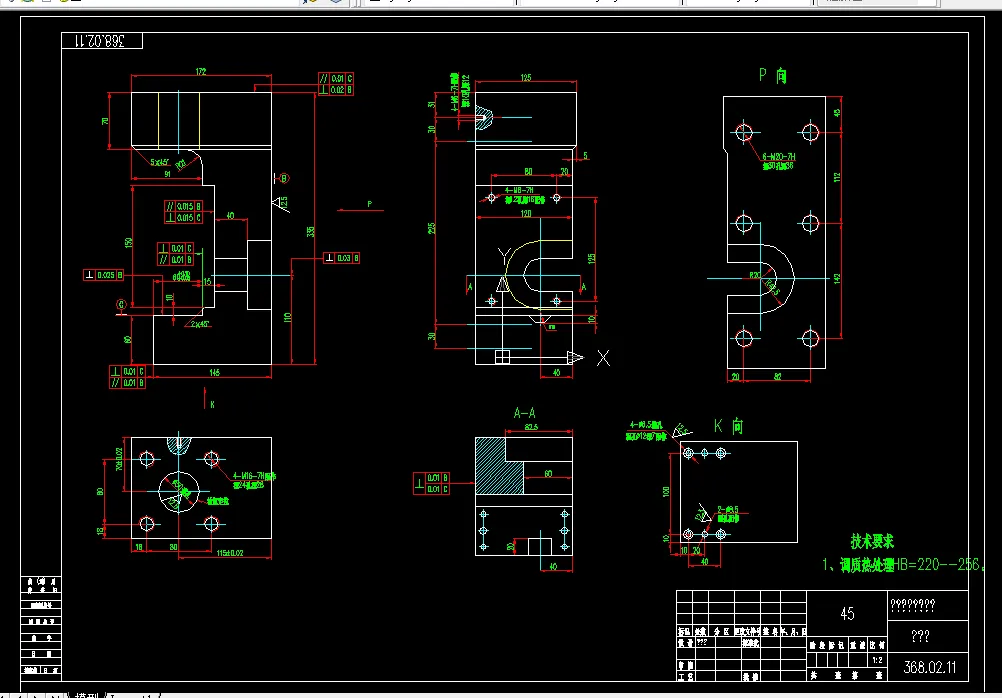Pick the 225 vertical dimension in middle view
The width and height of the screenshot is (1002, 698).
[431, 228]
